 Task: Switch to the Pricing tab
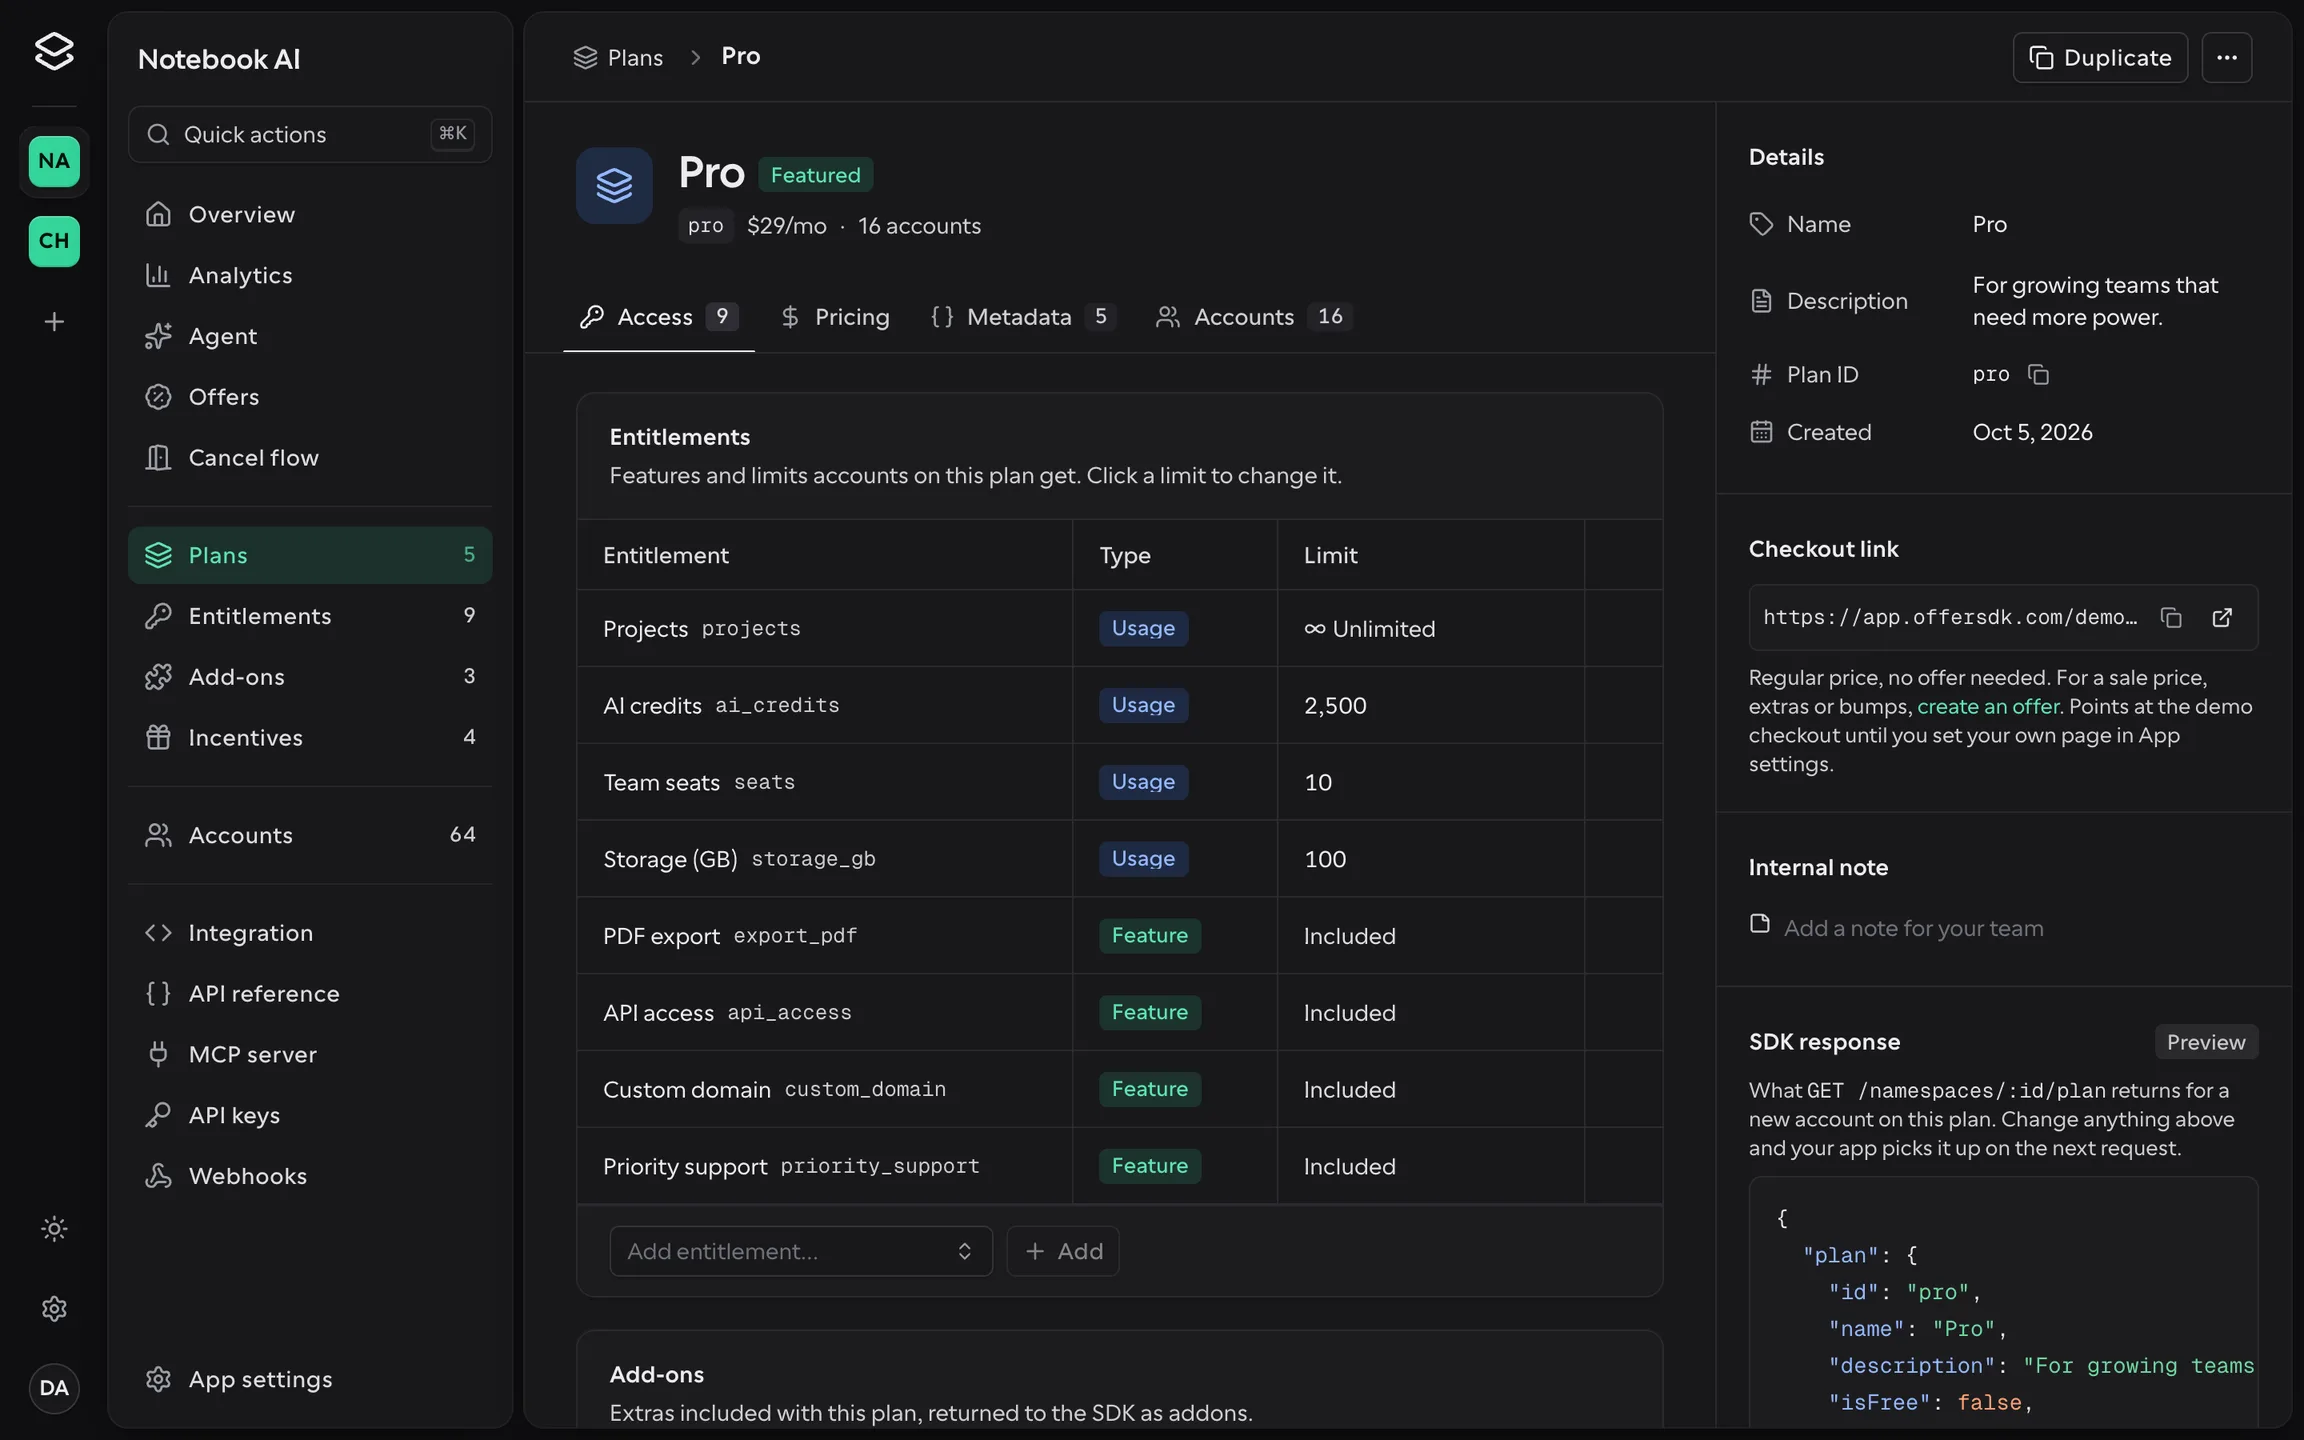(x=835, y=317)
